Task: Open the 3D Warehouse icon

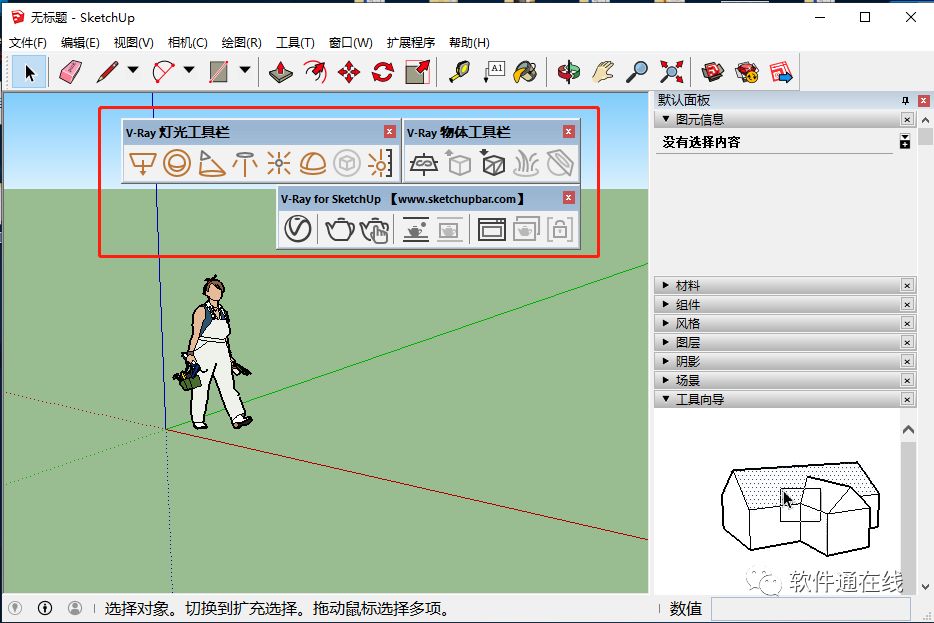Action: pyautogui.click(x=712, y=72)
